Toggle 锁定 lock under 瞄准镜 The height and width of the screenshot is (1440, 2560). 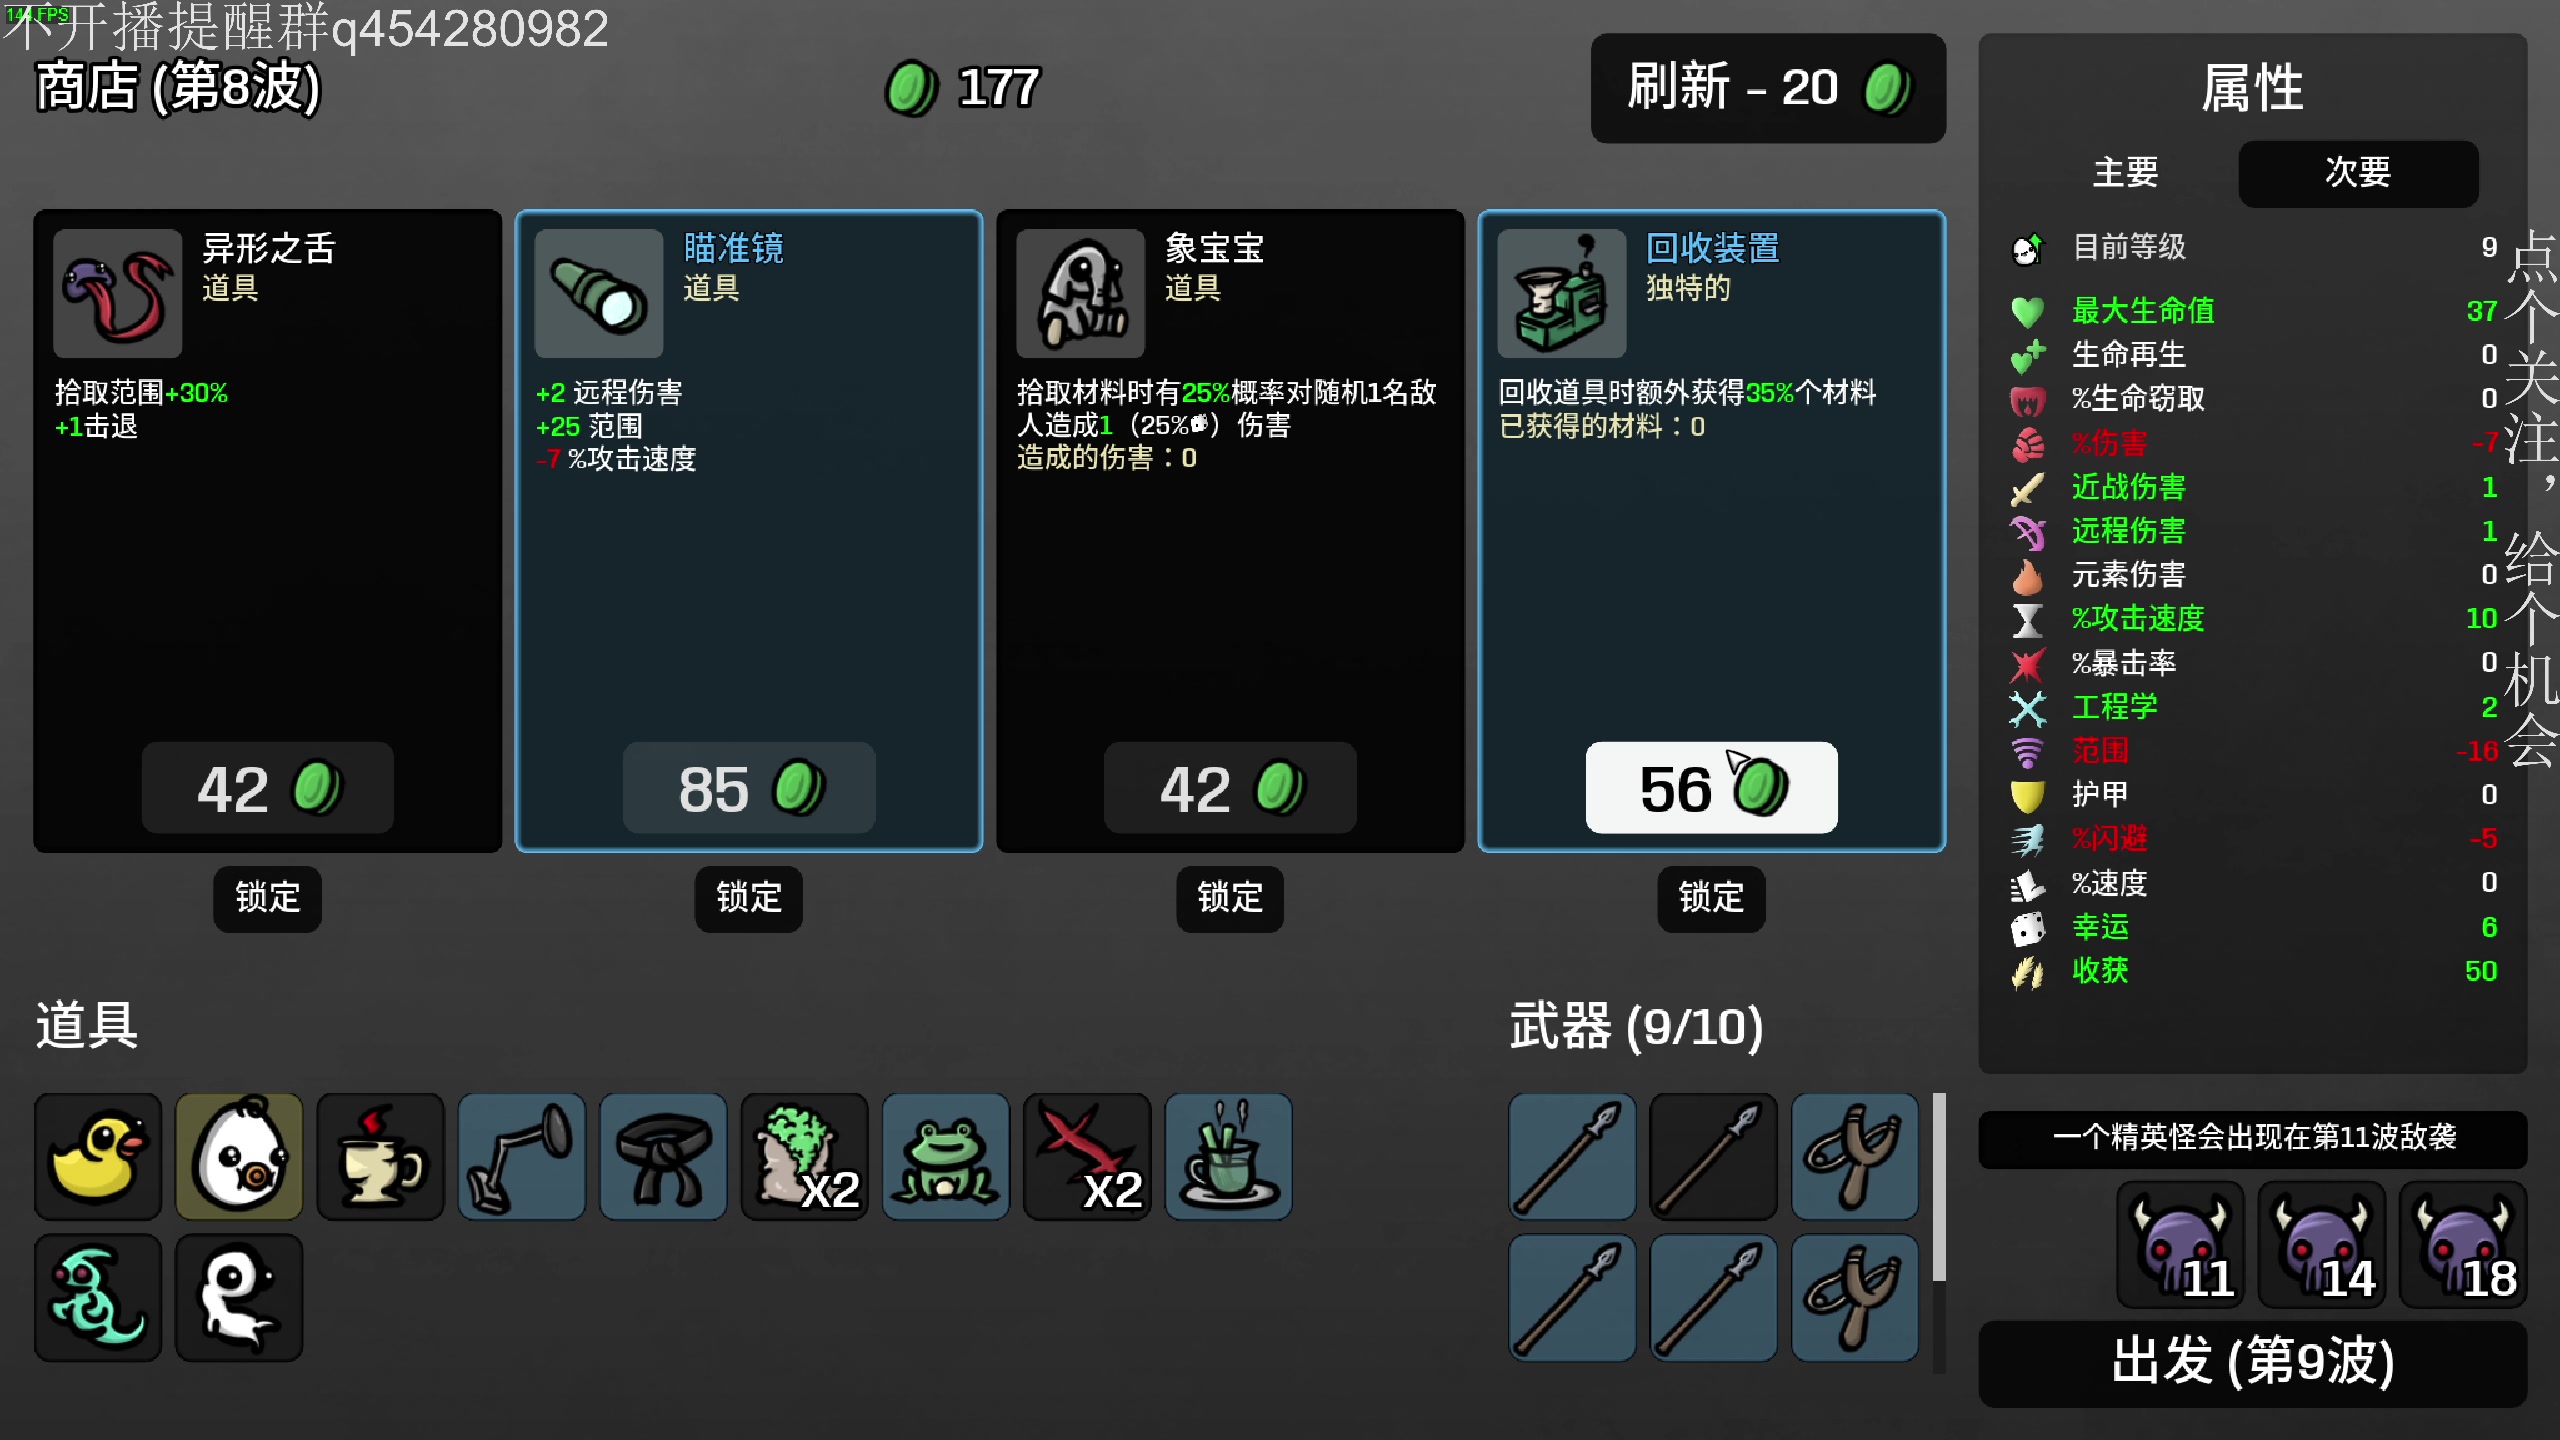tap(748, 898)
